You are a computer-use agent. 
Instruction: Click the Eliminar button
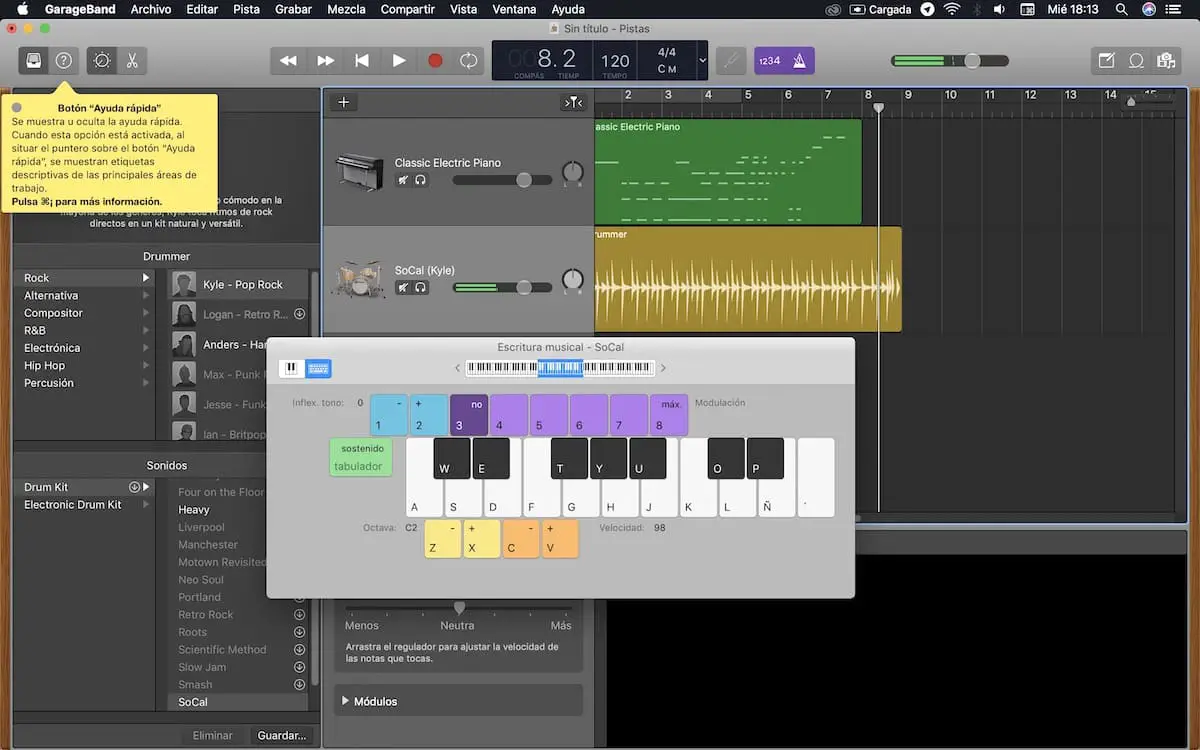click(x=213, y=735)
